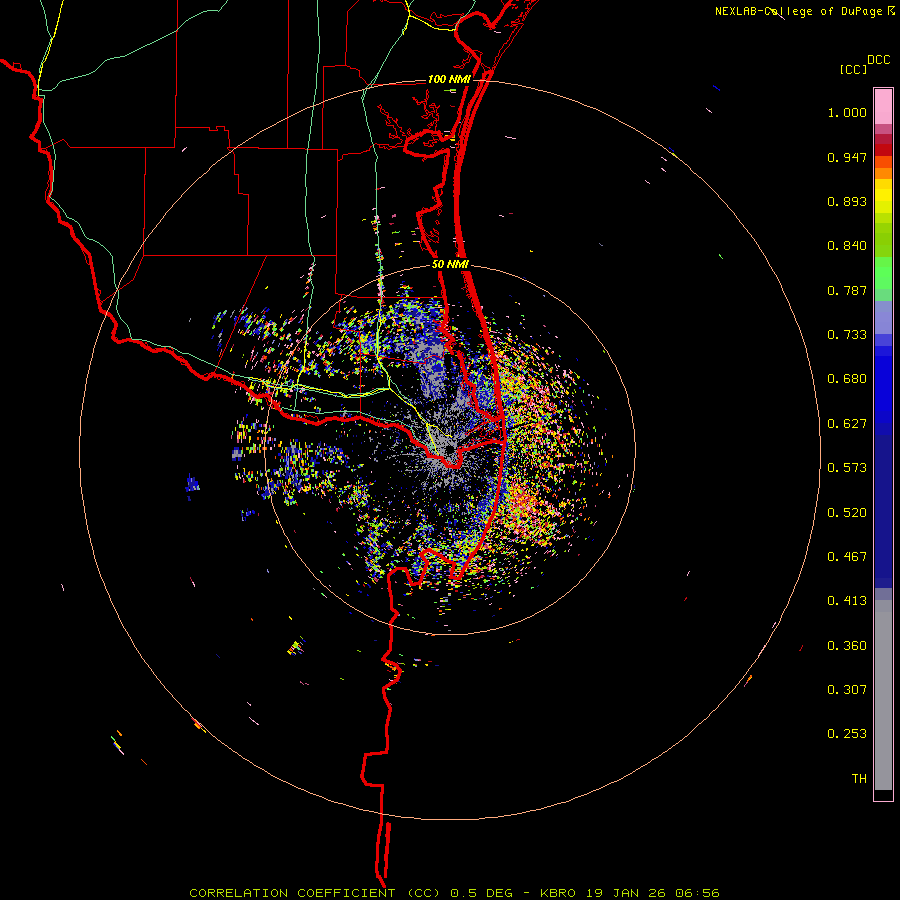The height and width of the screenshot is (900, 900).
Task: Click the 50 NMI range ring label
Action: pyautogui.click(x=450, y=265)
